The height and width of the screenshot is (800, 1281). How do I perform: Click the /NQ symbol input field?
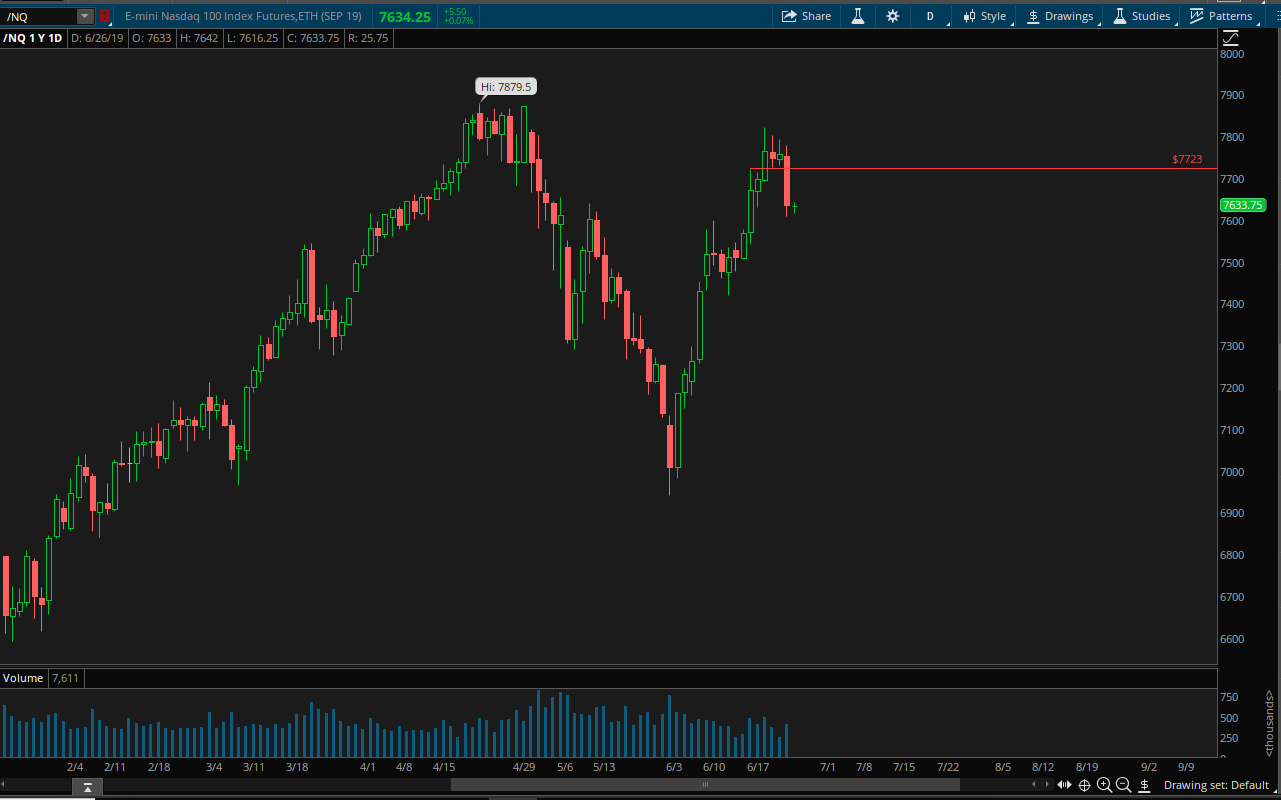[40, 16]
